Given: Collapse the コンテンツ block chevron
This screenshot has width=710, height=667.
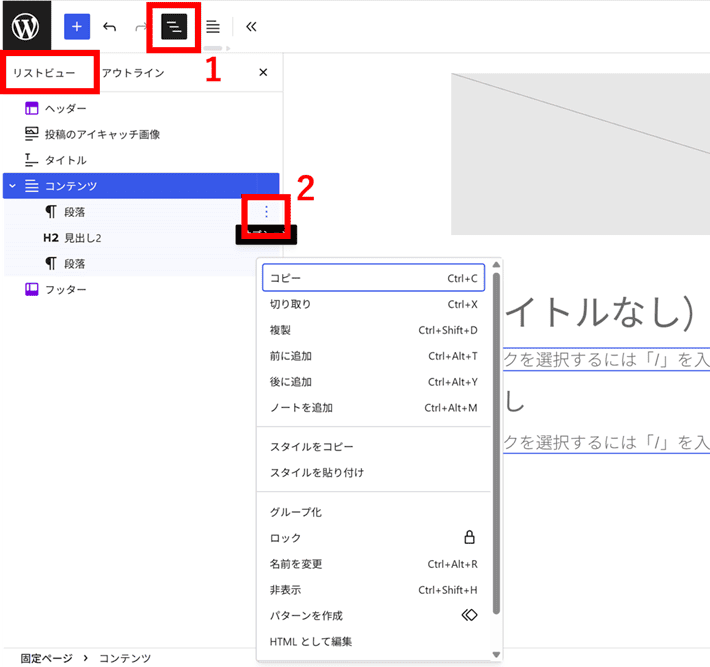Looking at the screenshot, I should coord(12,186).
